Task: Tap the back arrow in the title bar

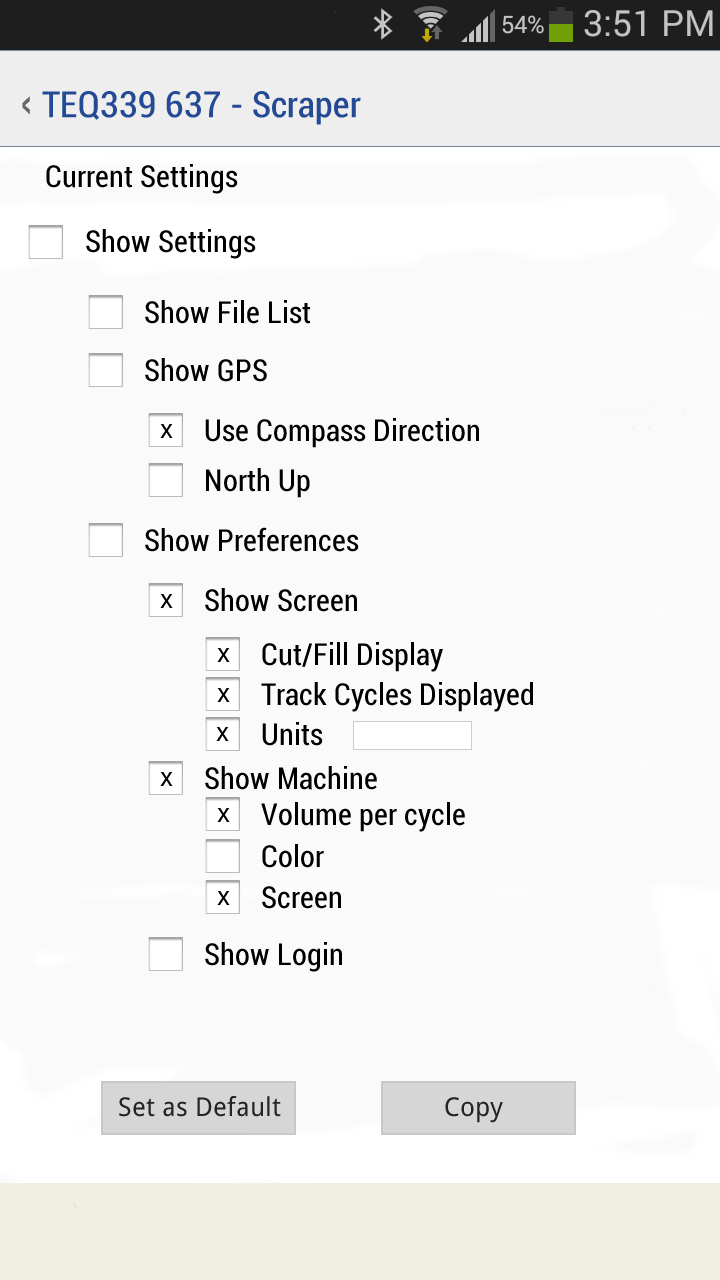Action: tap(26, 105)
